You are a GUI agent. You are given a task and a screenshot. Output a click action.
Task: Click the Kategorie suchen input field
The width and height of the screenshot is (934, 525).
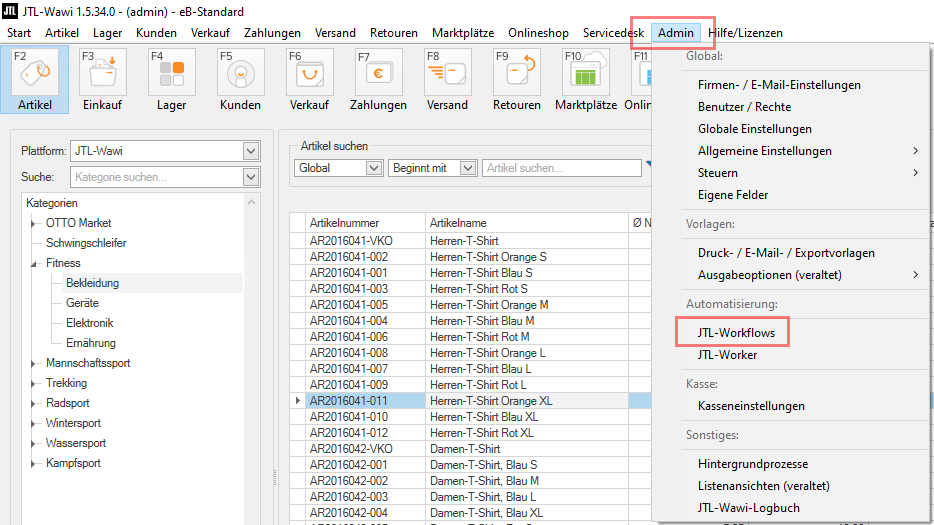click(157, 177)
